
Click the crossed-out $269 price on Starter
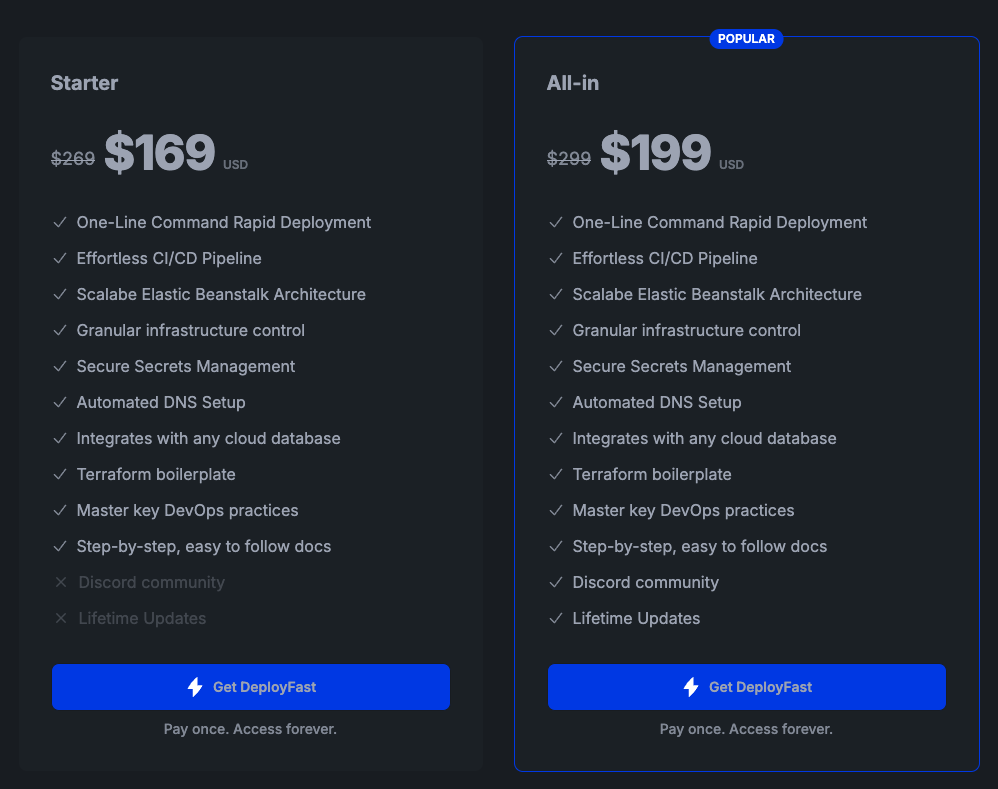click(x=73, y=158)
